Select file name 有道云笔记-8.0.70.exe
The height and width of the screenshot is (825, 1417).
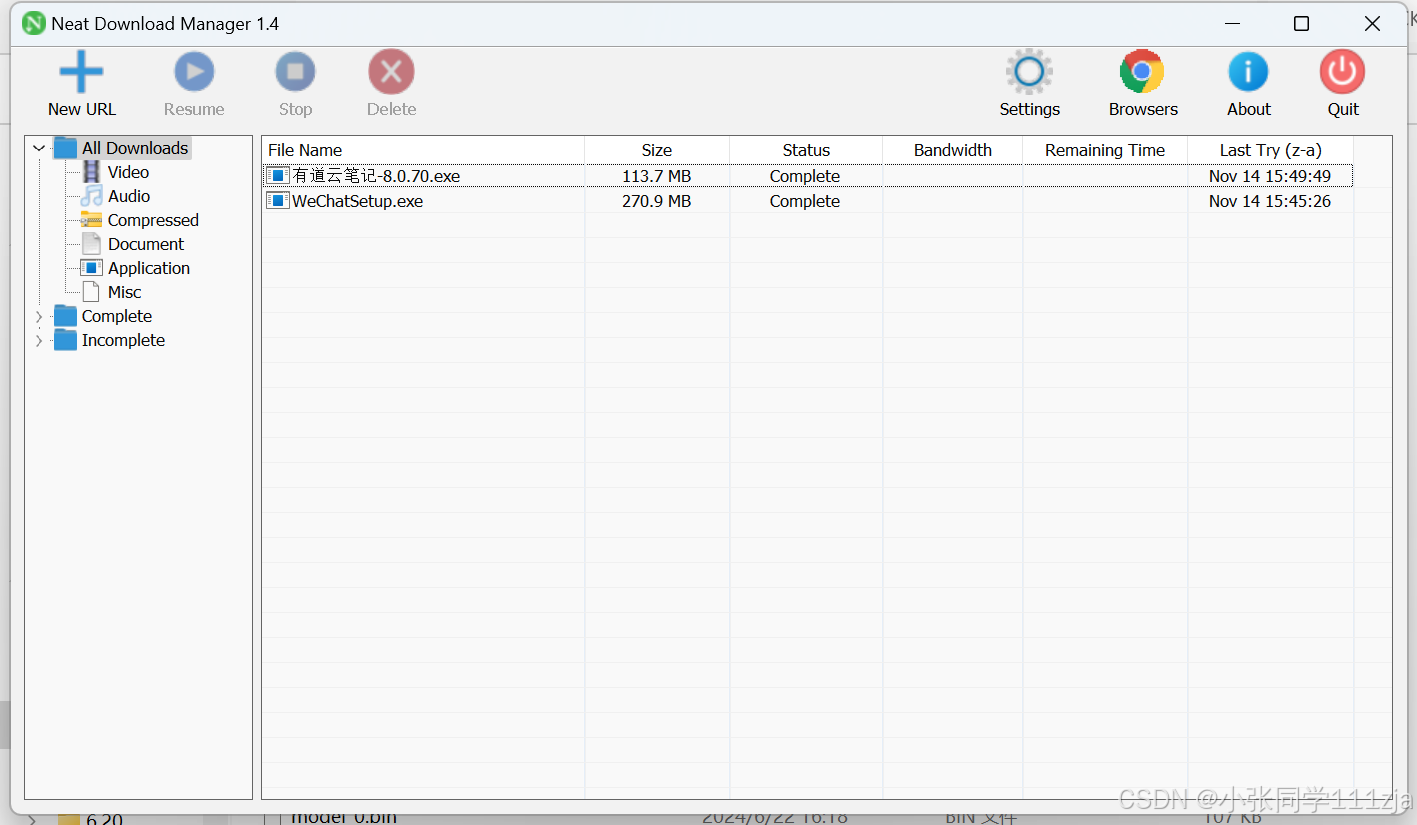[x=376, y=176]
